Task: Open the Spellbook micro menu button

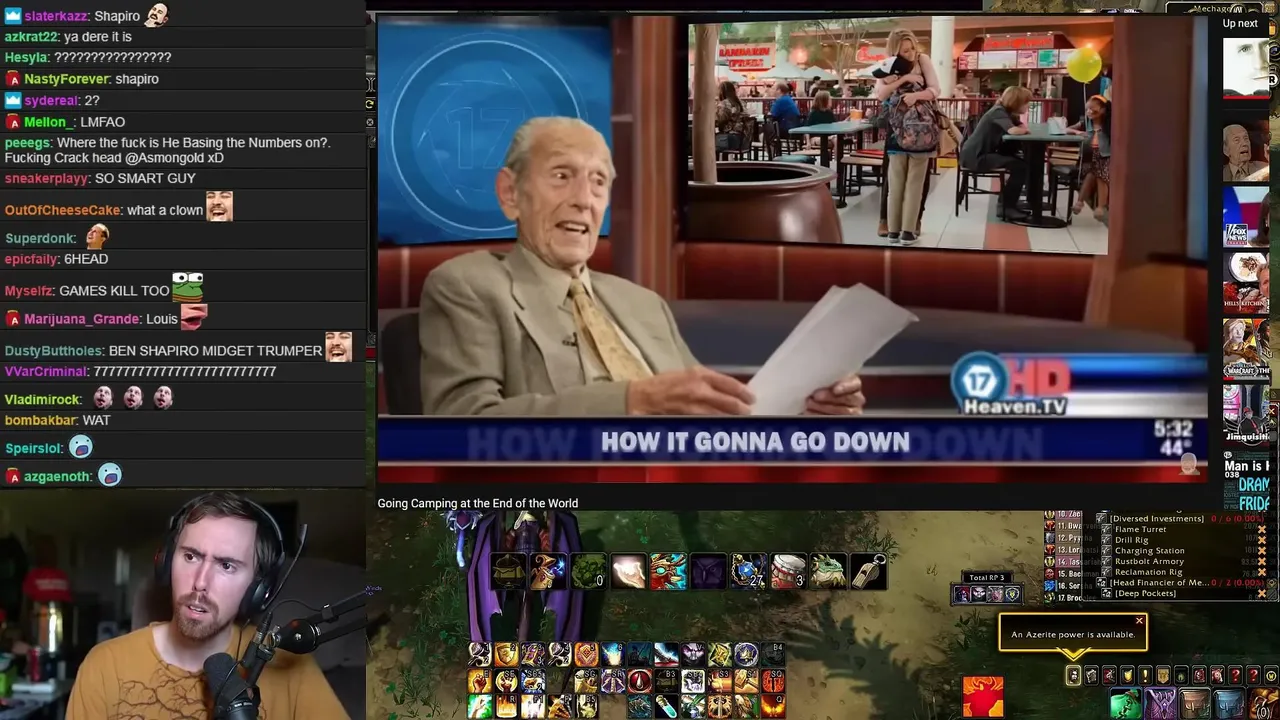Action: click(1091, 676)
